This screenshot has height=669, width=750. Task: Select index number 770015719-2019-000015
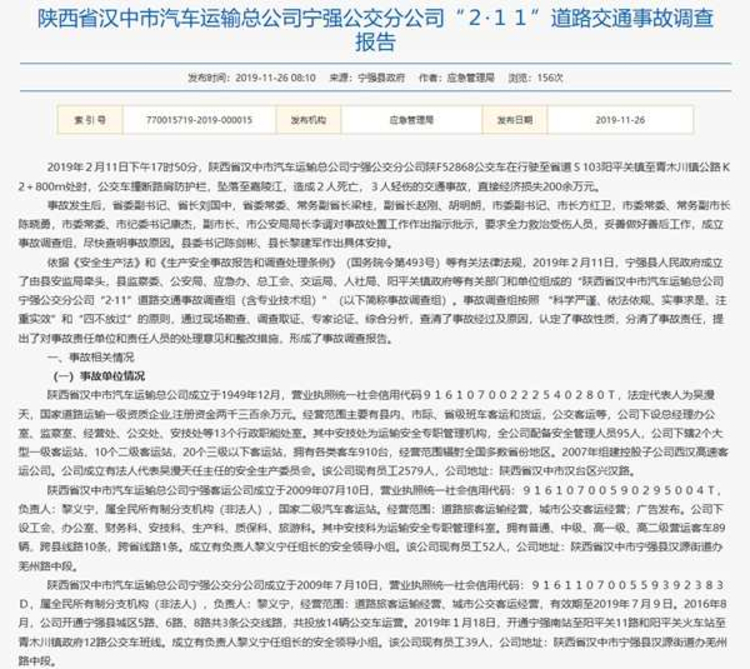point(199,120)
